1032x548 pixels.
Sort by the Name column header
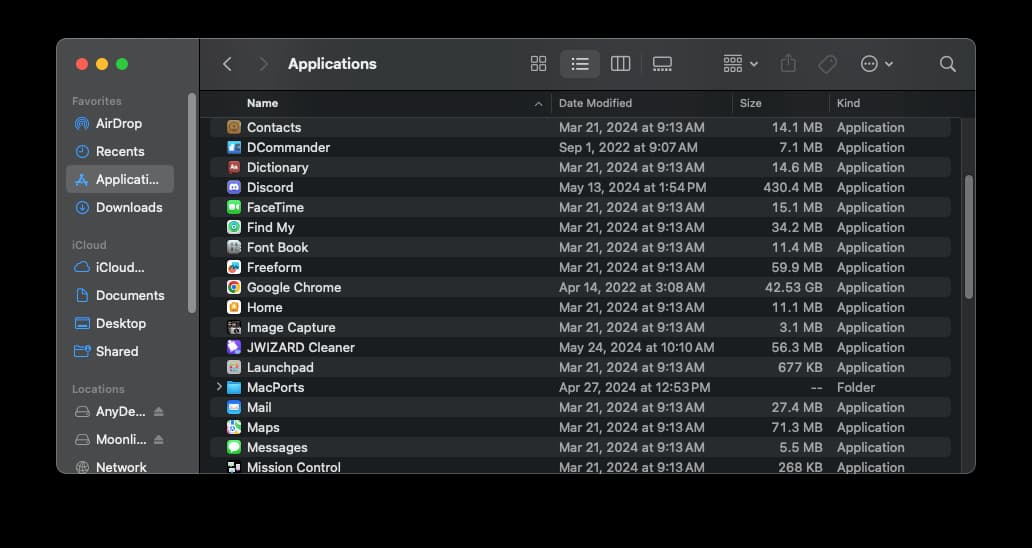(262, 103)
